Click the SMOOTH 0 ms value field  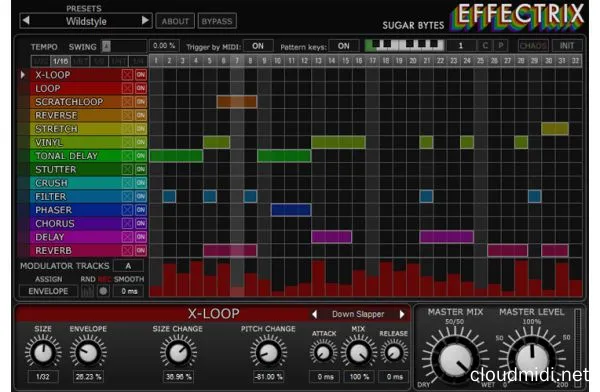click(130, 291)
